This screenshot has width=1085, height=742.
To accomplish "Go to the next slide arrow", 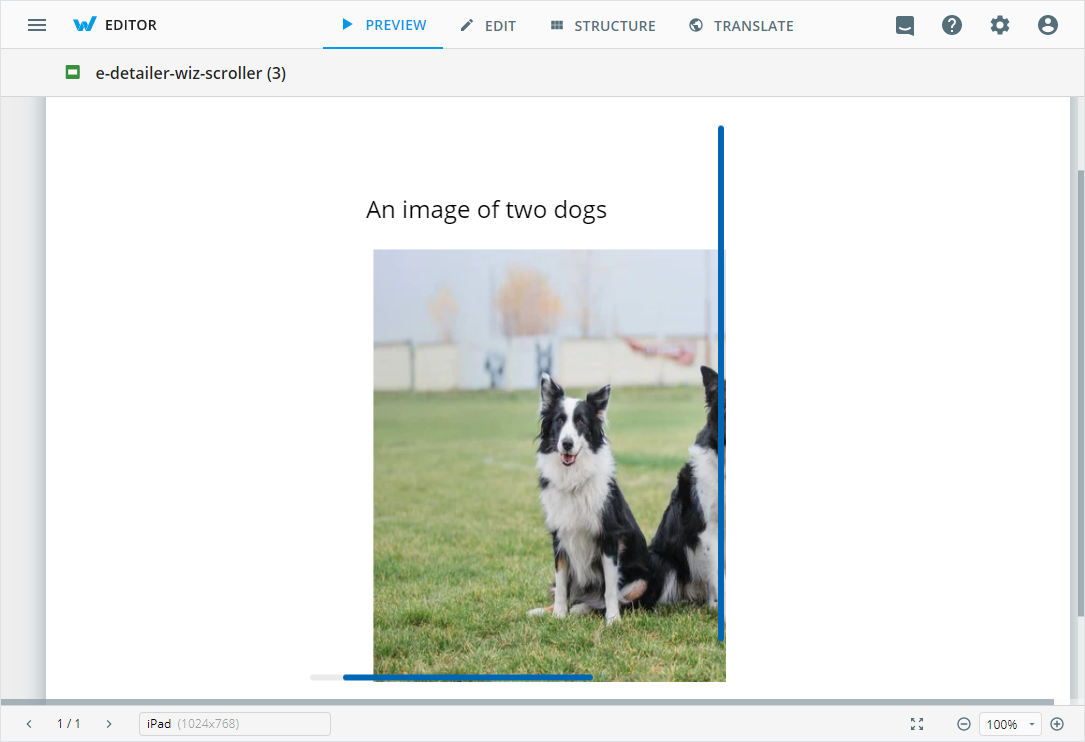I will click(108, 724).
